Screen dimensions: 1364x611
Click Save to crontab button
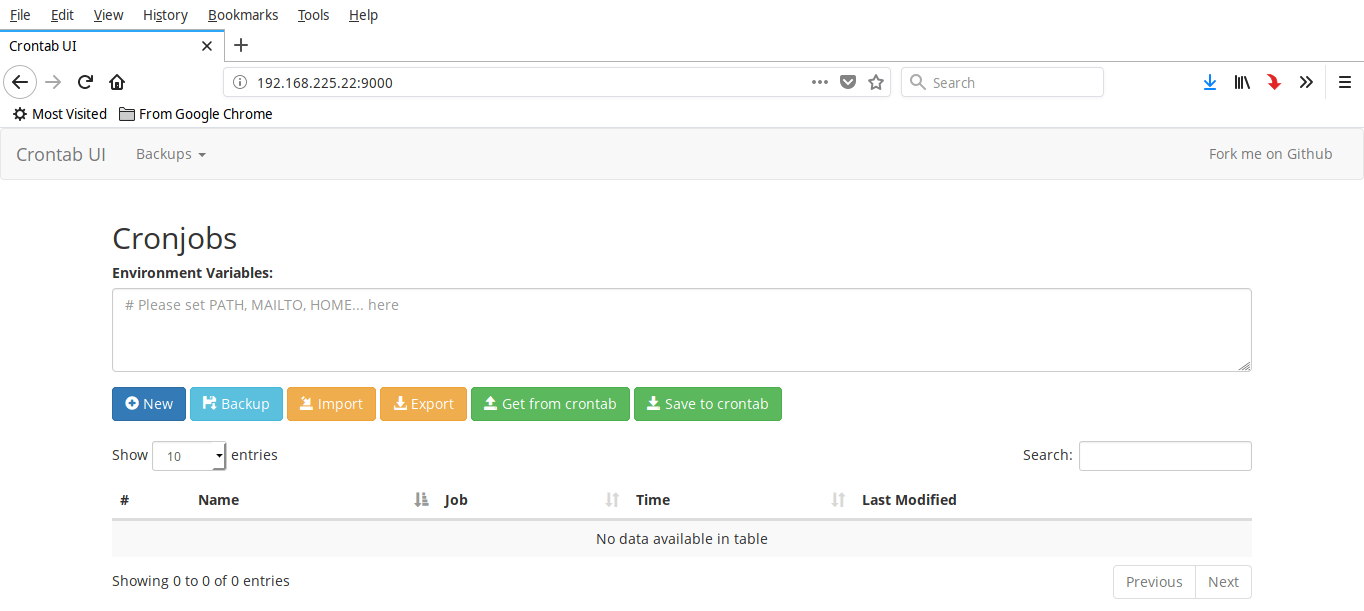pos(707,404)
